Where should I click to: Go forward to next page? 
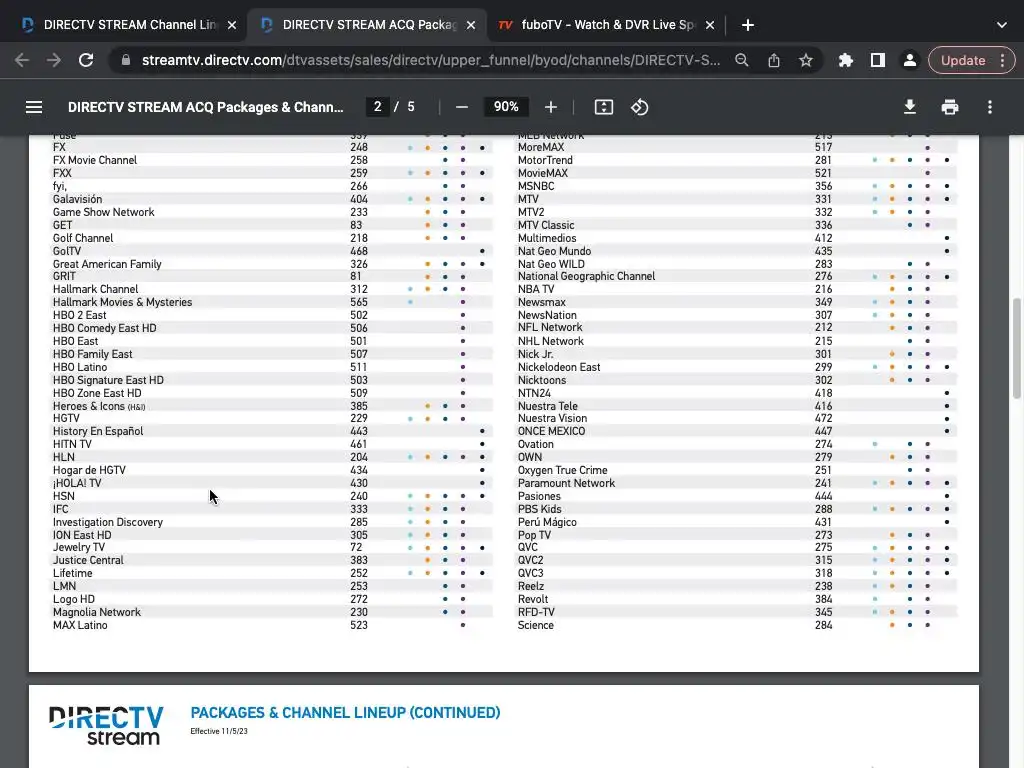(x=54, y=60)
